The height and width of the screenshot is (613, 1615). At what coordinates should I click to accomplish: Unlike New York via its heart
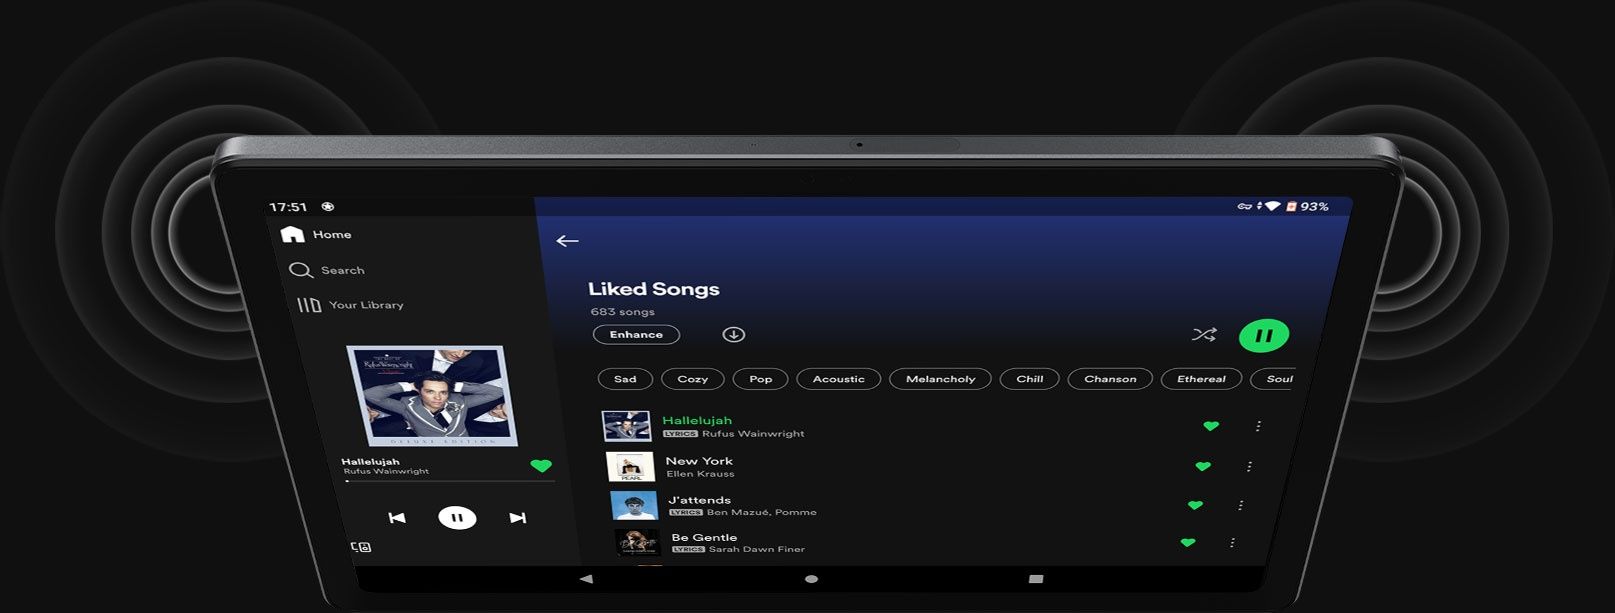pos(1203,466)
